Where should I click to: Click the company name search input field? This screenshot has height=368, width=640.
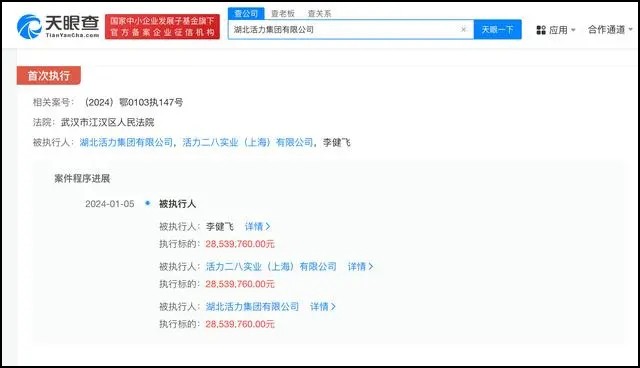[345, 29]
